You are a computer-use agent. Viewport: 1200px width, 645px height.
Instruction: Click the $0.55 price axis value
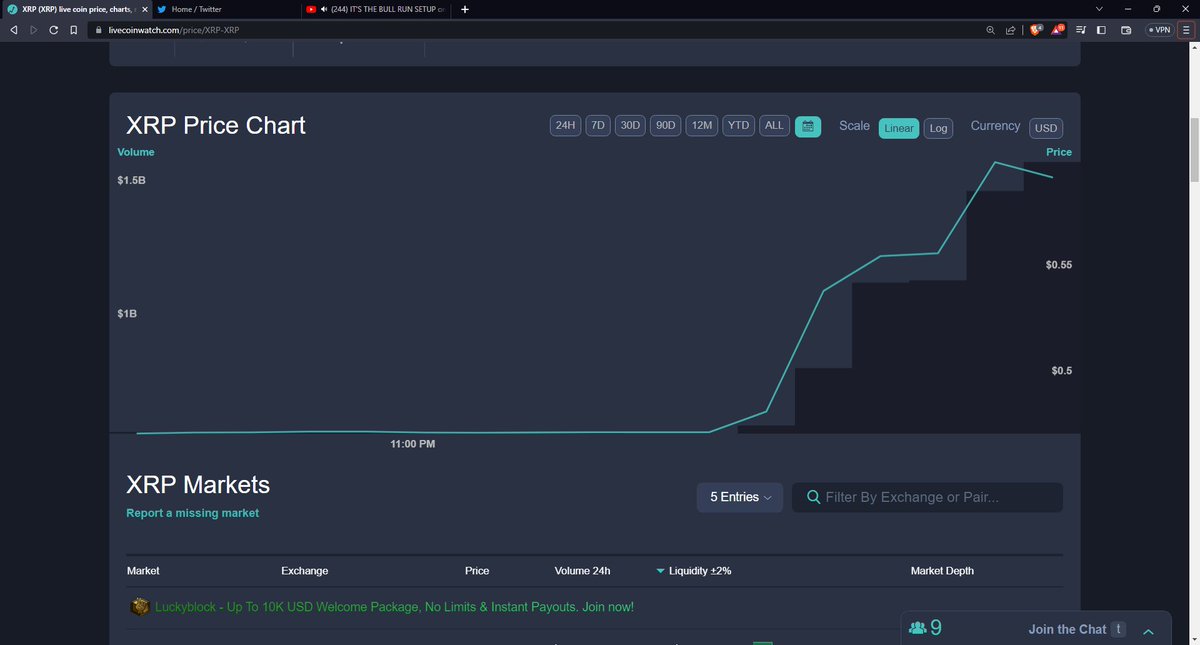1059,265
